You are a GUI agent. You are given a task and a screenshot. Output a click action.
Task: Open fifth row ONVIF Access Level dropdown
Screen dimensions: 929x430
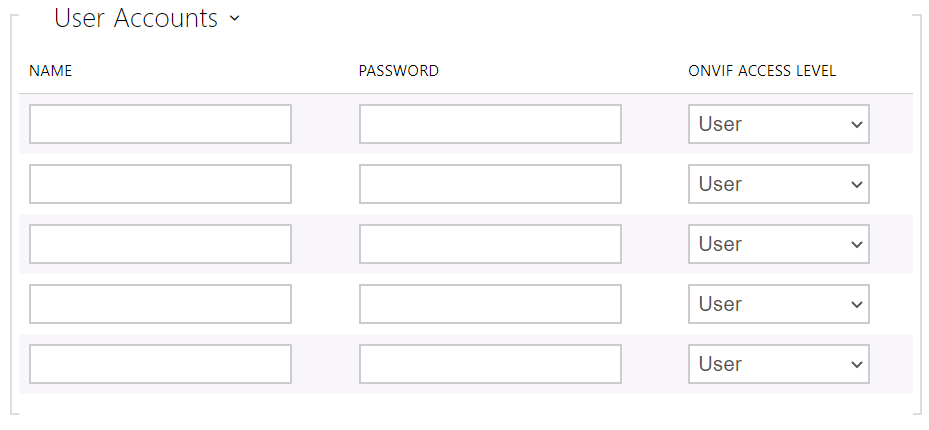[x=778, y=364]
